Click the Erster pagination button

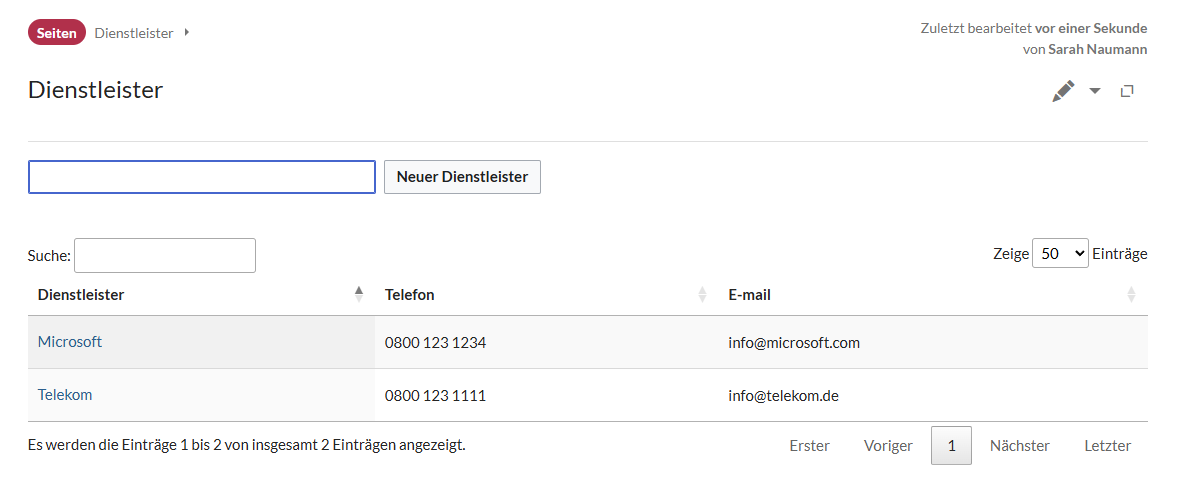pos(810,446)
